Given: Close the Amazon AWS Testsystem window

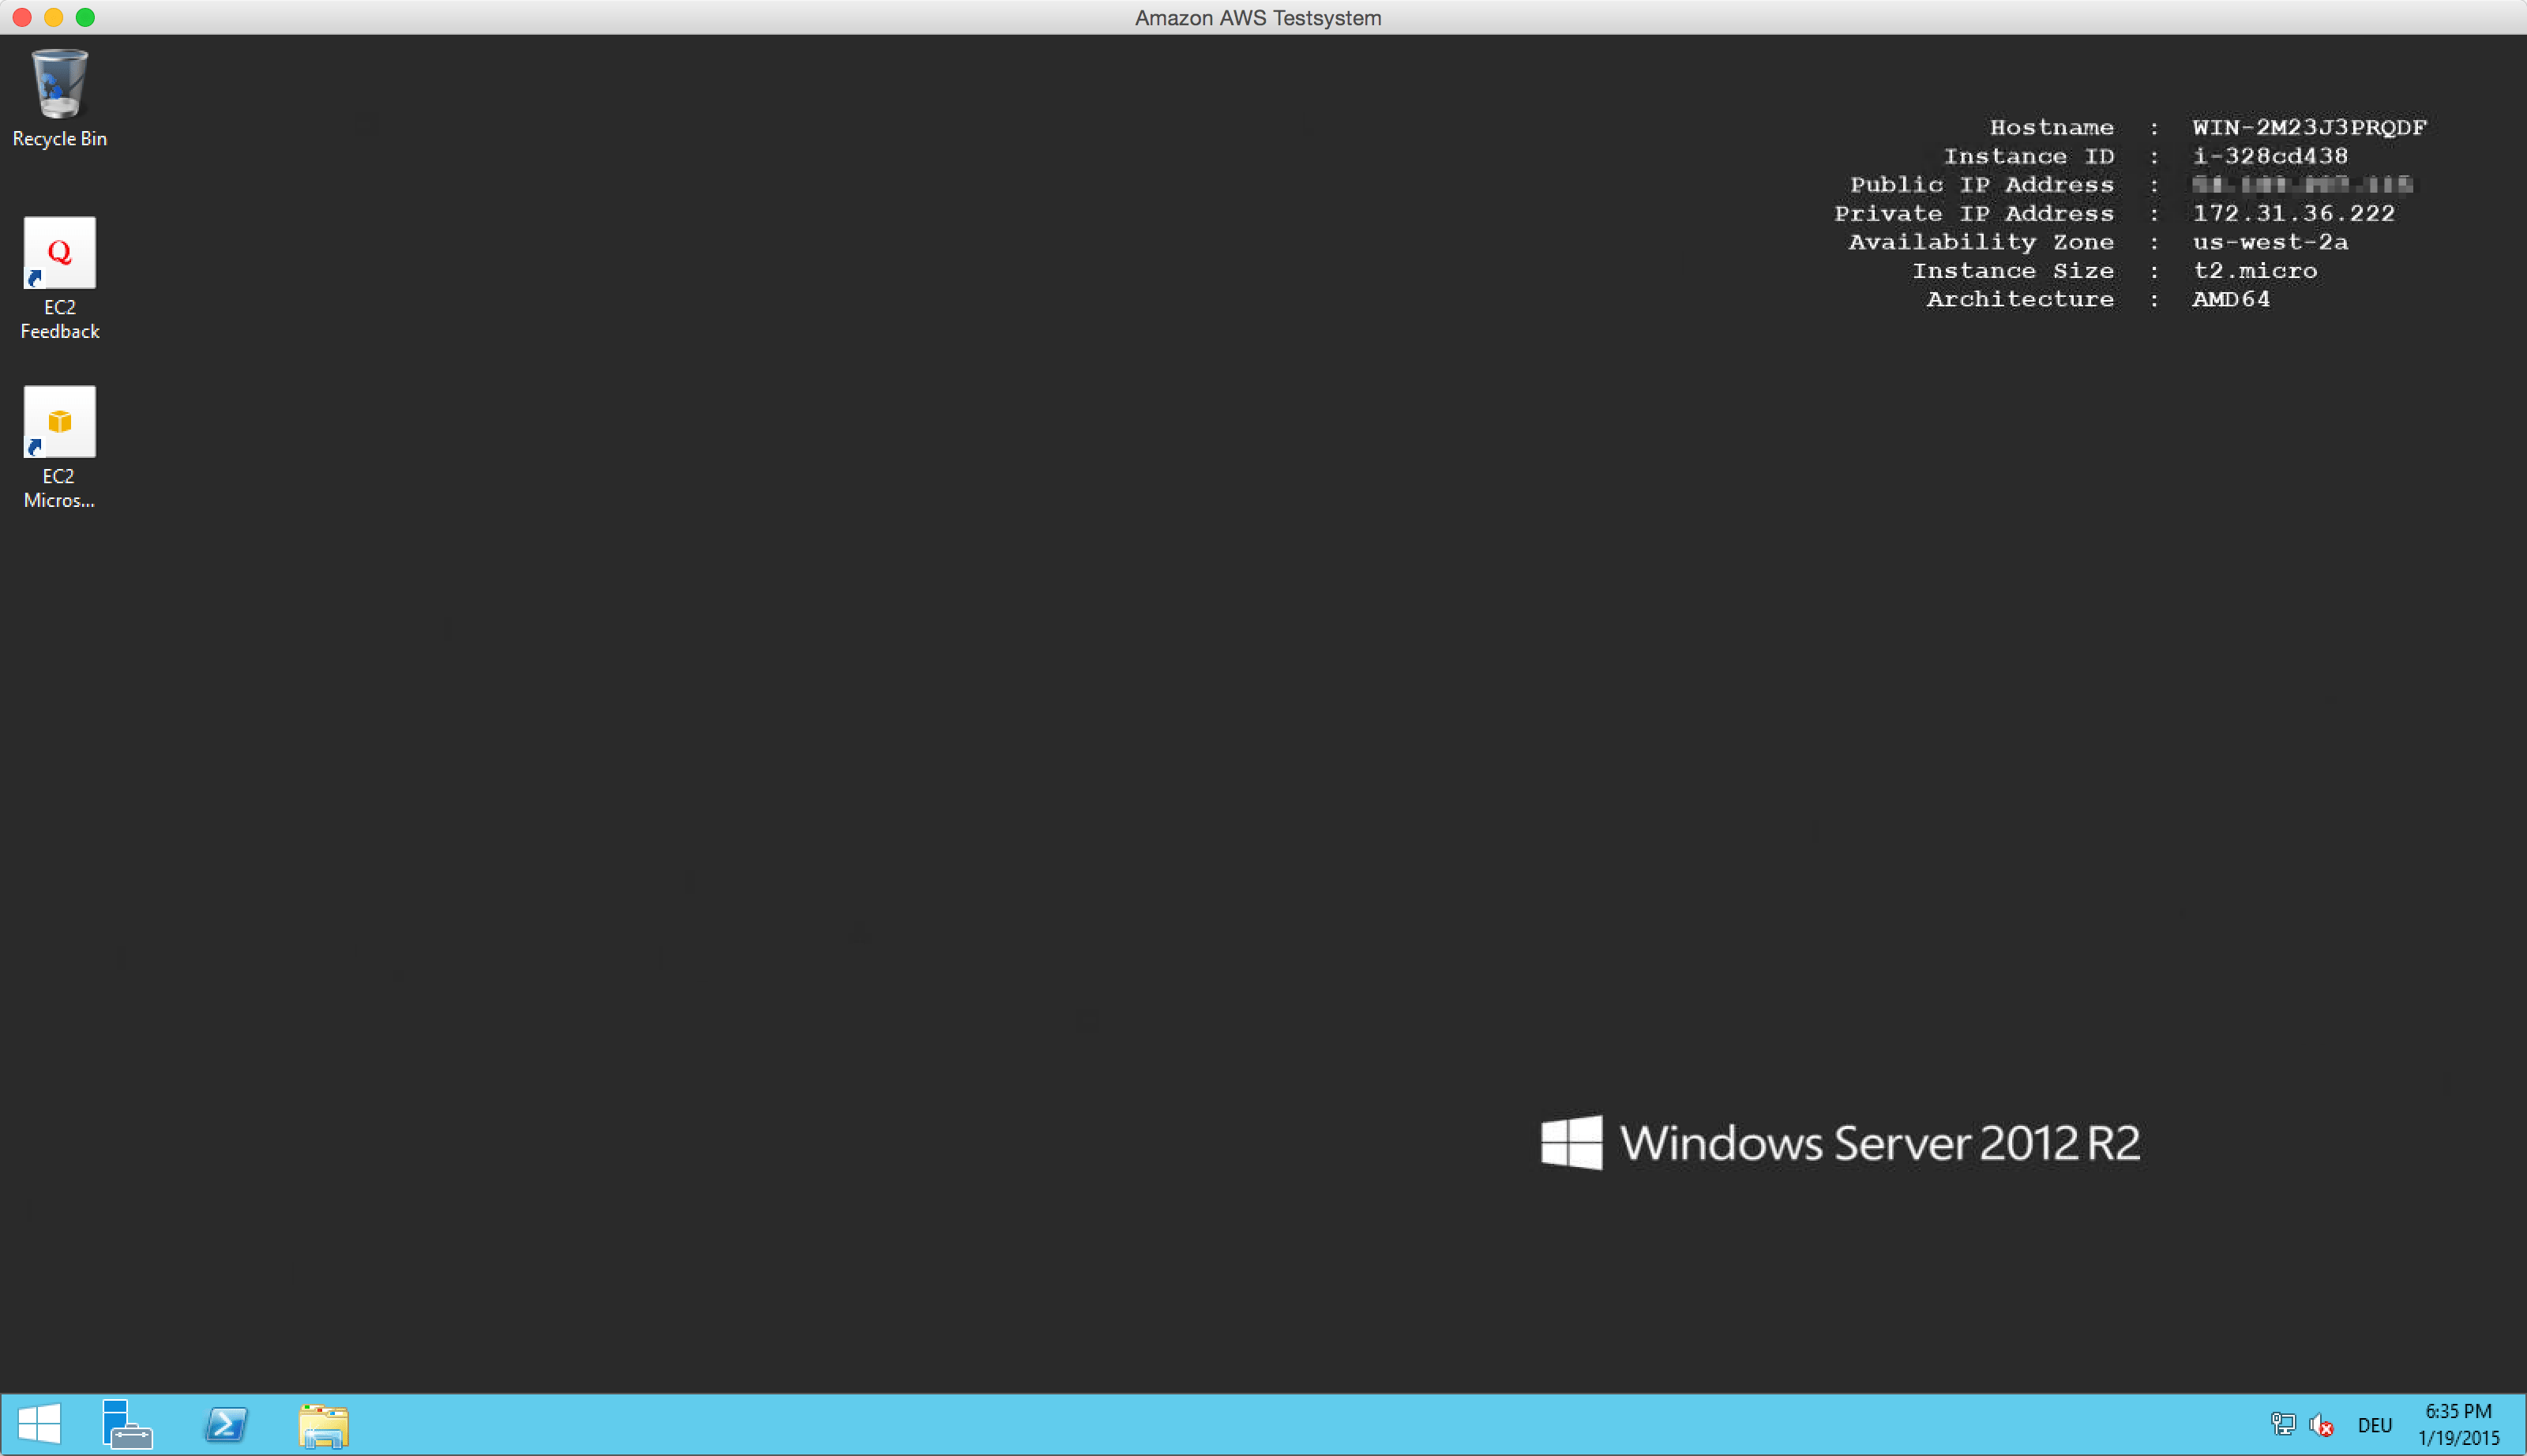Looking at the screenshot, I should 22,17.
